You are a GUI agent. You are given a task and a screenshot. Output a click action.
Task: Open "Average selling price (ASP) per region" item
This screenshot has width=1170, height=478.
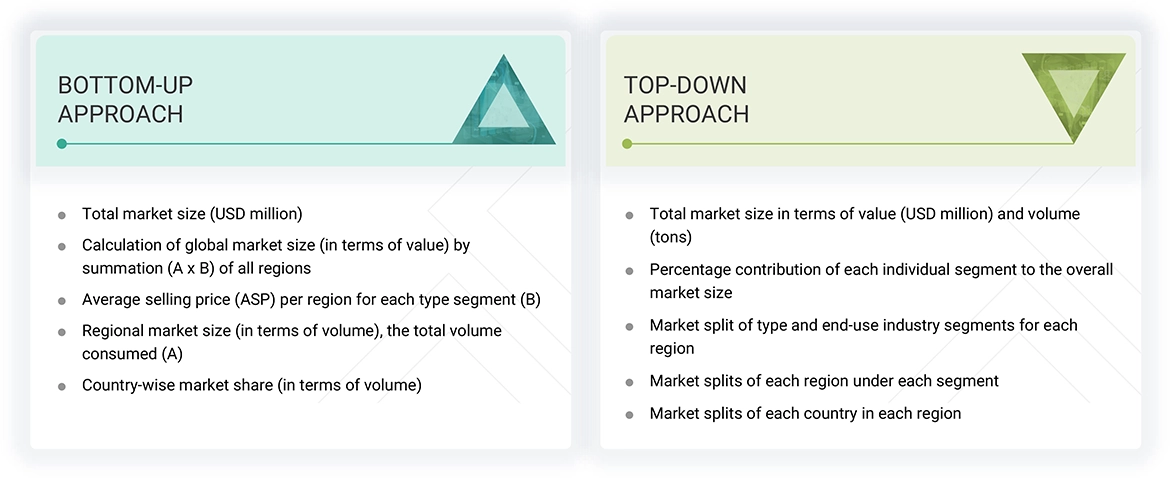pos(311,298)
